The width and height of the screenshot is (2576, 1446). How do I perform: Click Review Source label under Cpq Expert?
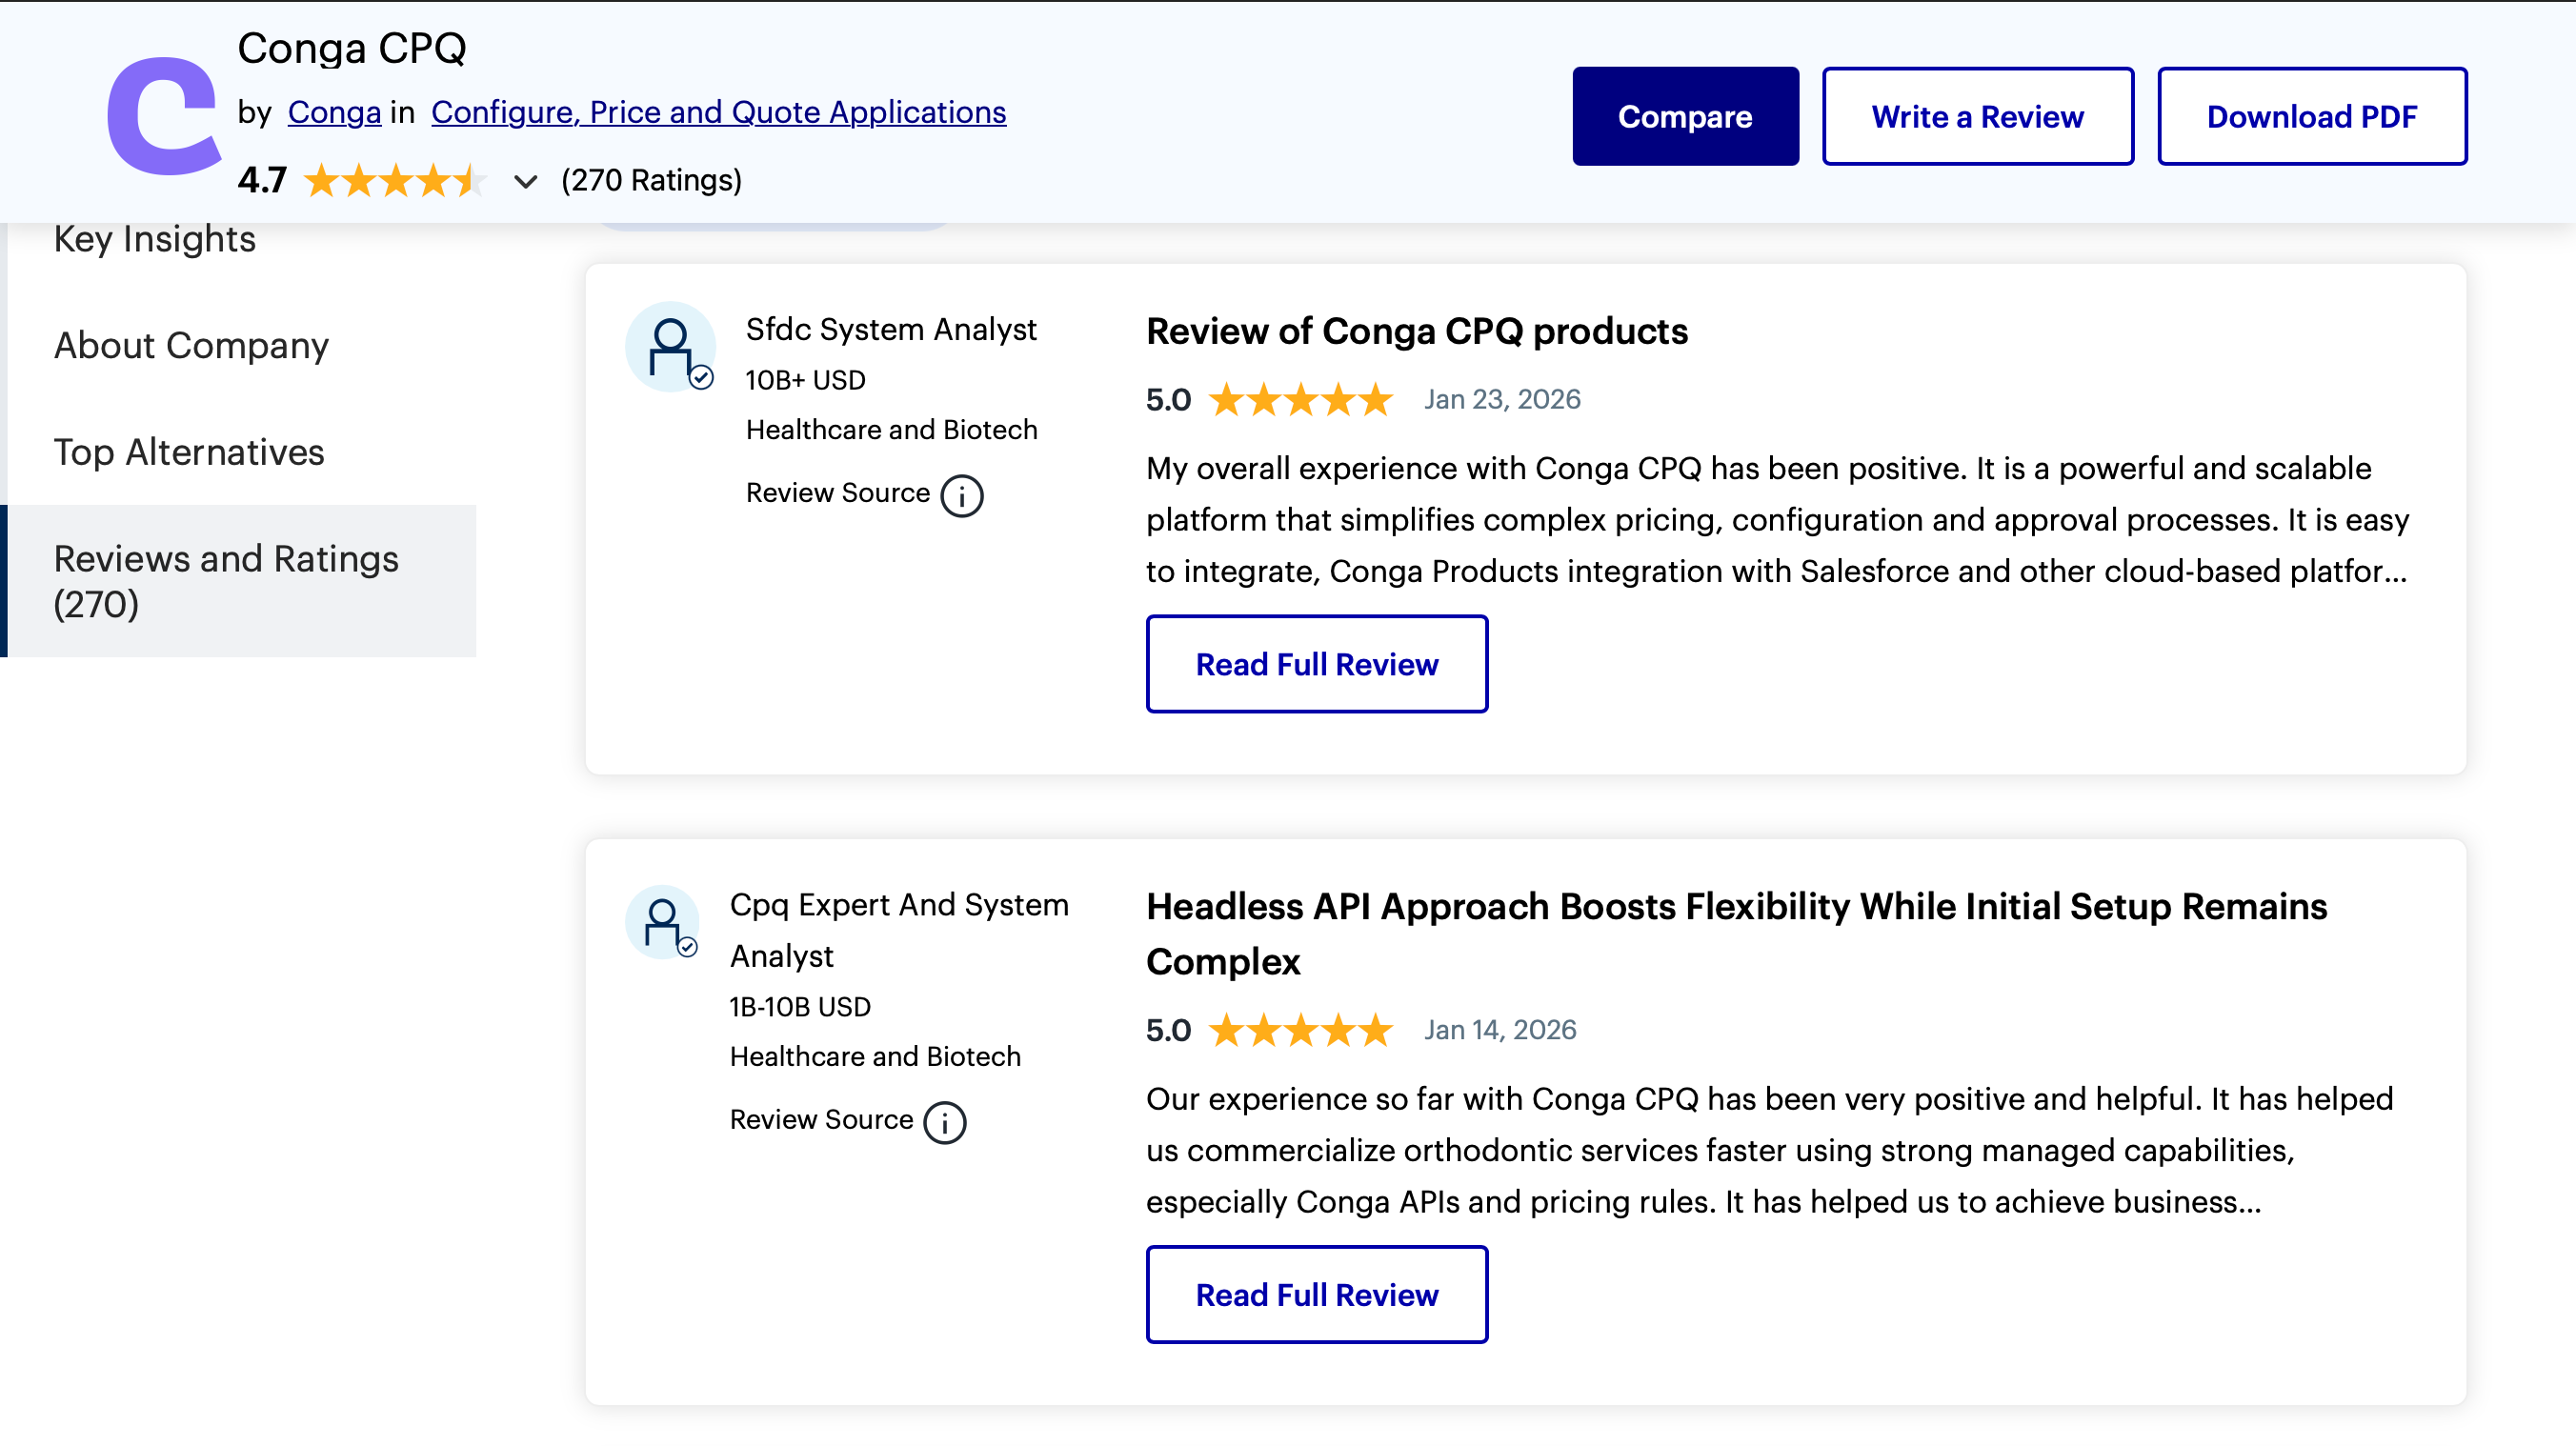821,1120
